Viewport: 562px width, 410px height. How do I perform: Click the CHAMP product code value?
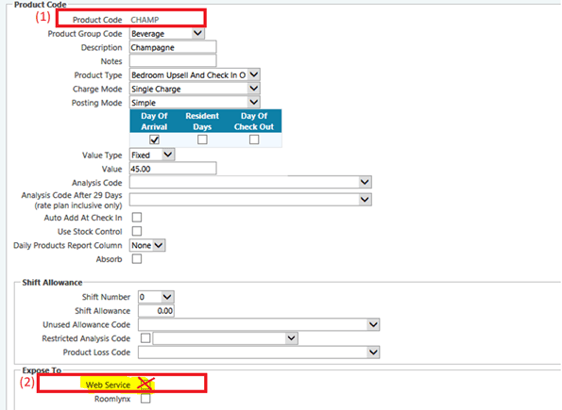click(145, 20)
